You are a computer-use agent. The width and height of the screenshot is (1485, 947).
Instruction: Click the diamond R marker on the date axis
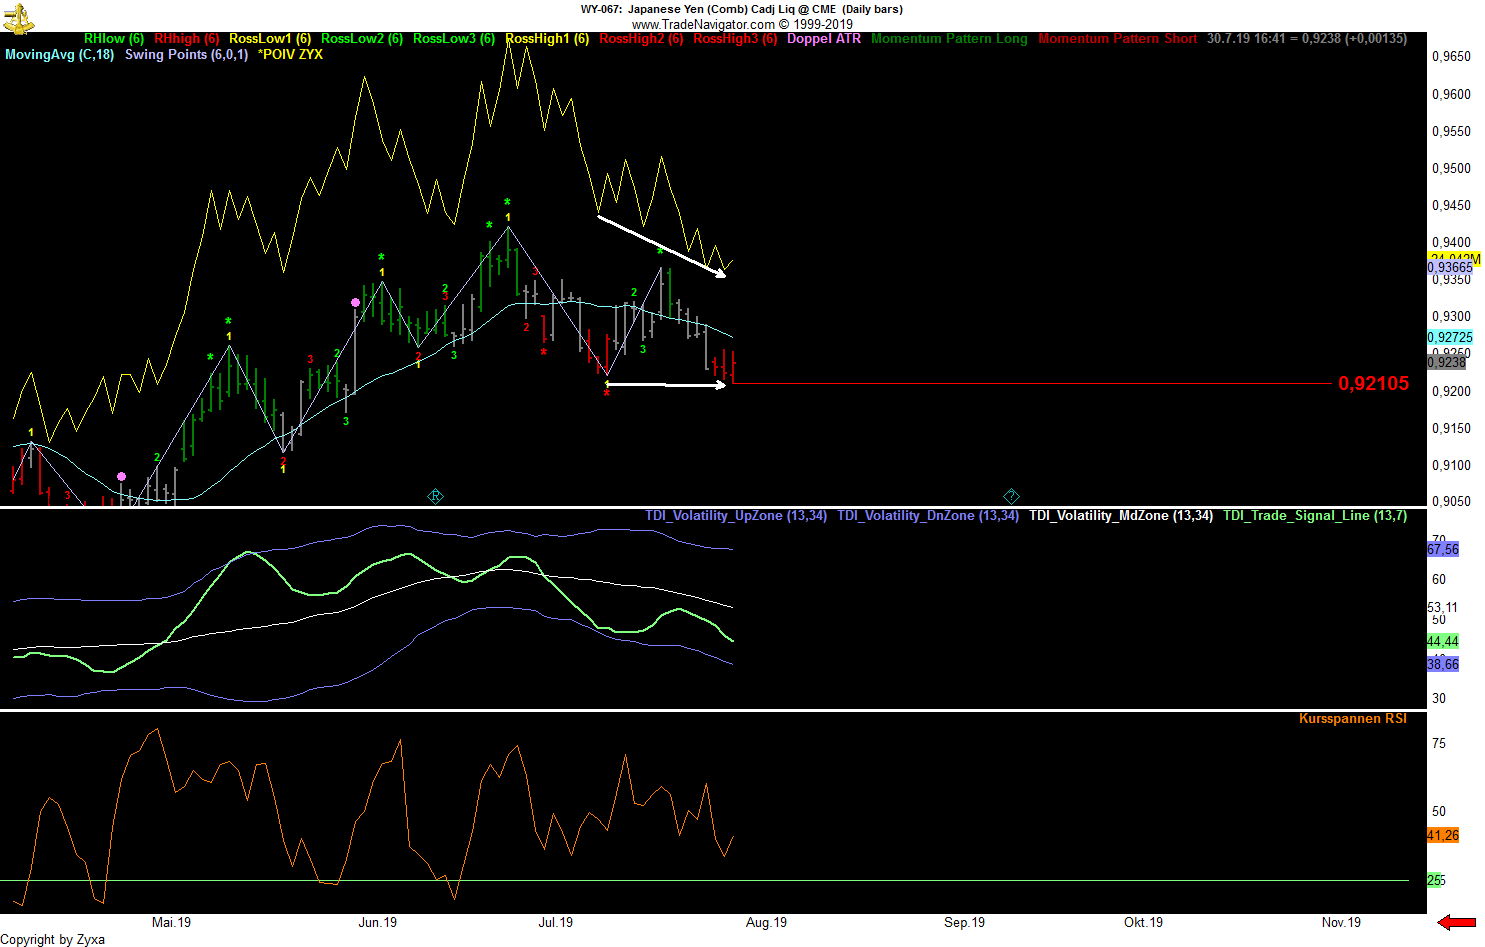435,496
